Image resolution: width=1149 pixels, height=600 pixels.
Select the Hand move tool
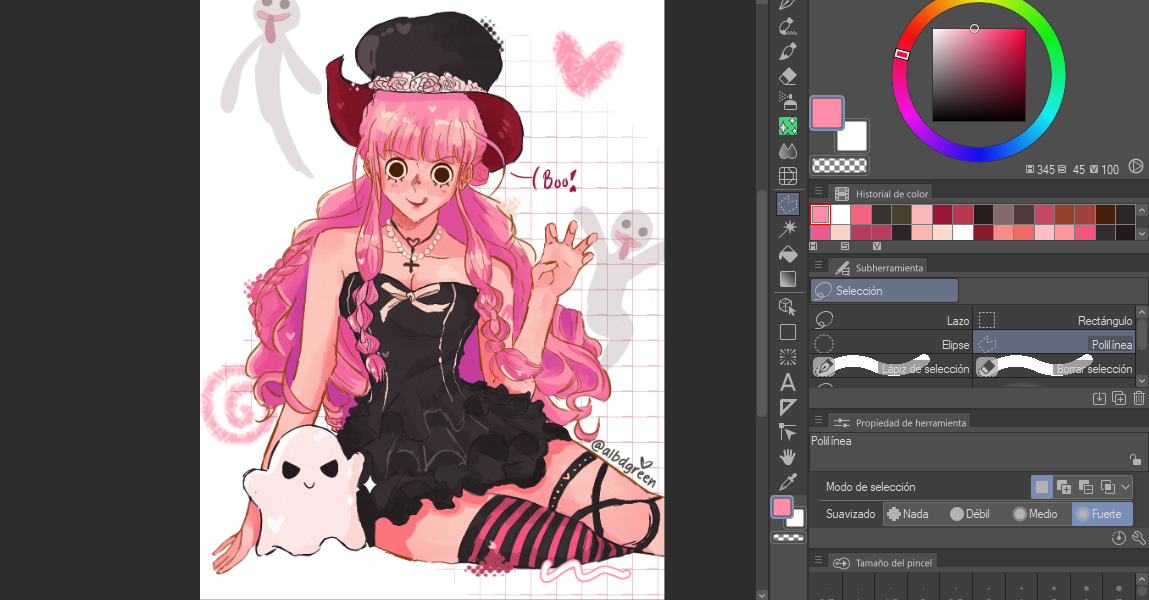(788, 457)
